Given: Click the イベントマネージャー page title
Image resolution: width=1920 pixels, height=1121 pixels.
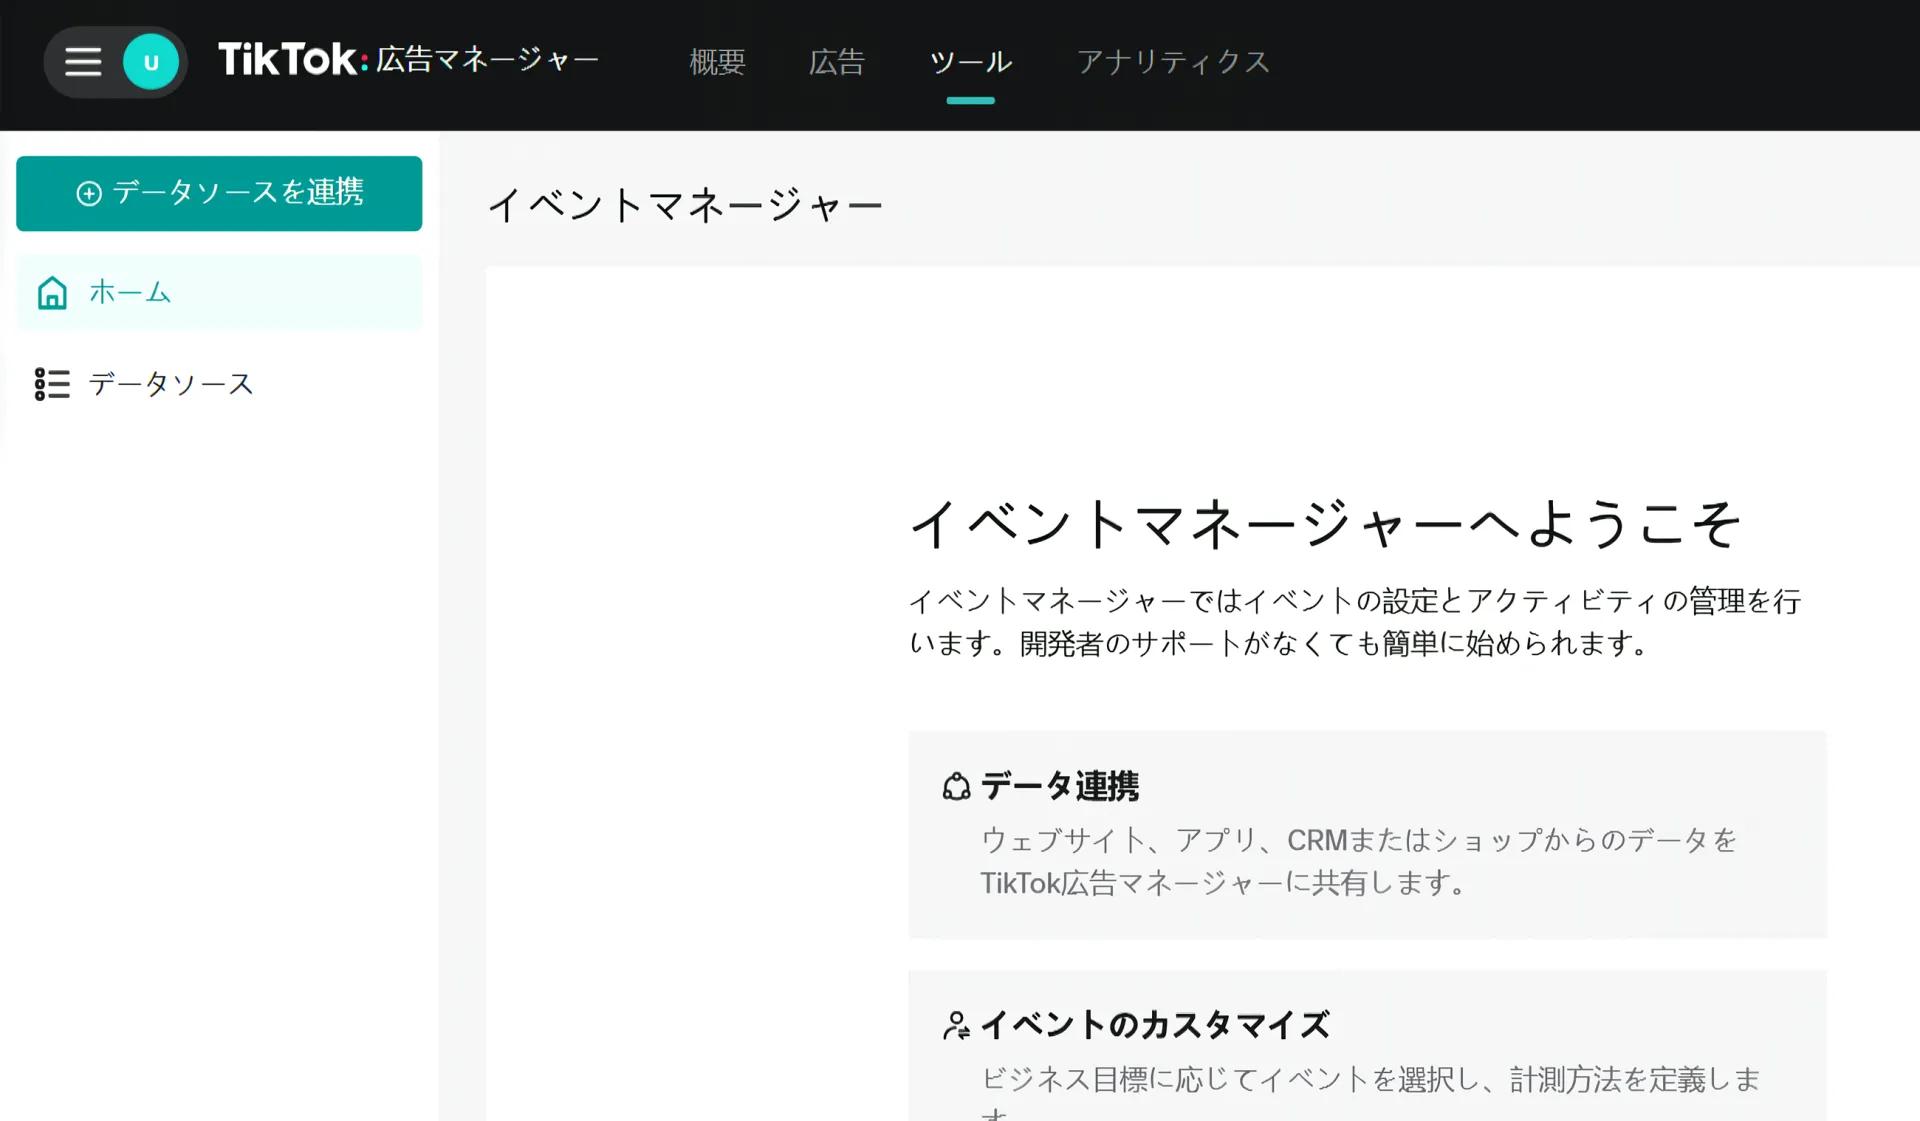Looking at the screenshot, I should point(685,205).
